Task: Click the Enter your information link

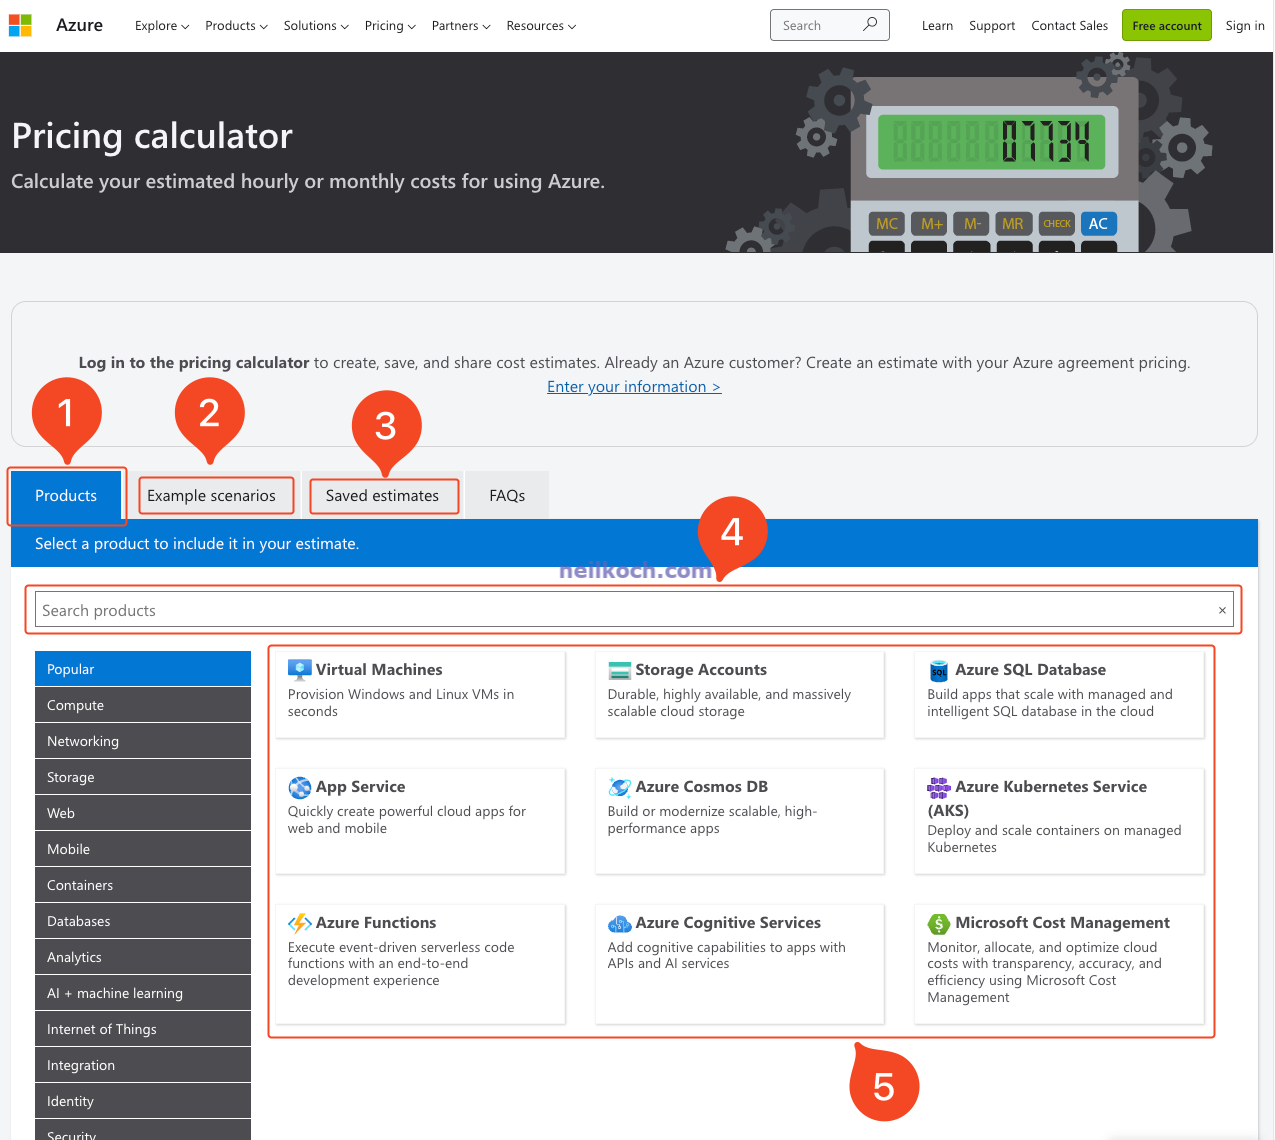Action: tap(634, 387)
